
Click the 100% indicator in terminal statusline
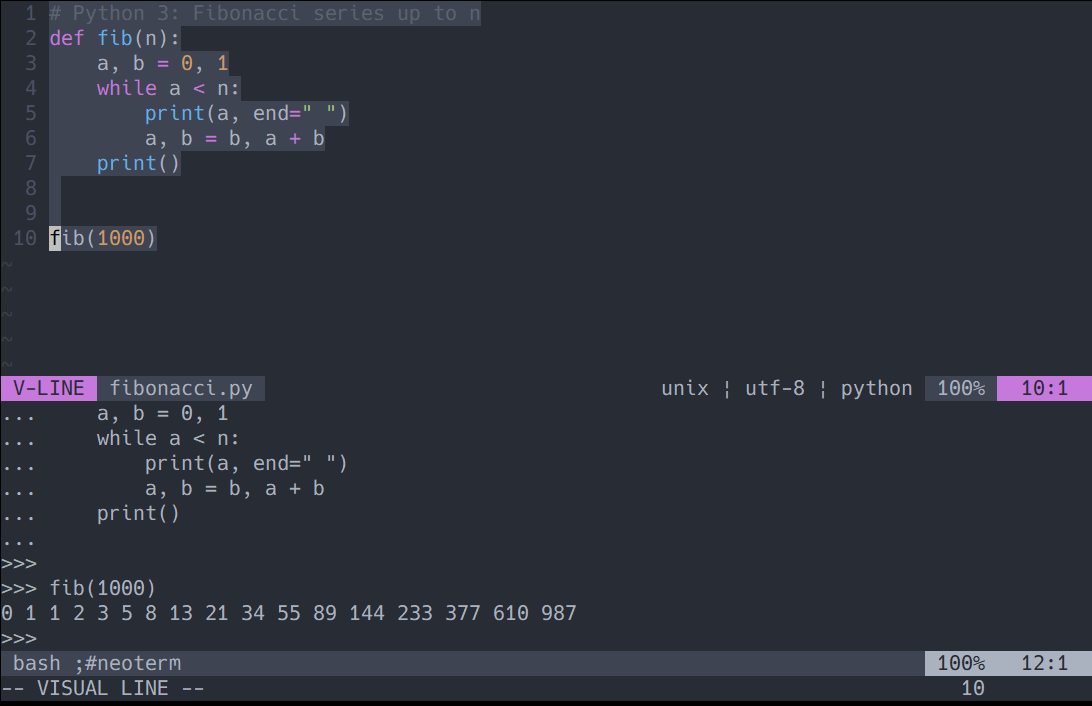961,663
